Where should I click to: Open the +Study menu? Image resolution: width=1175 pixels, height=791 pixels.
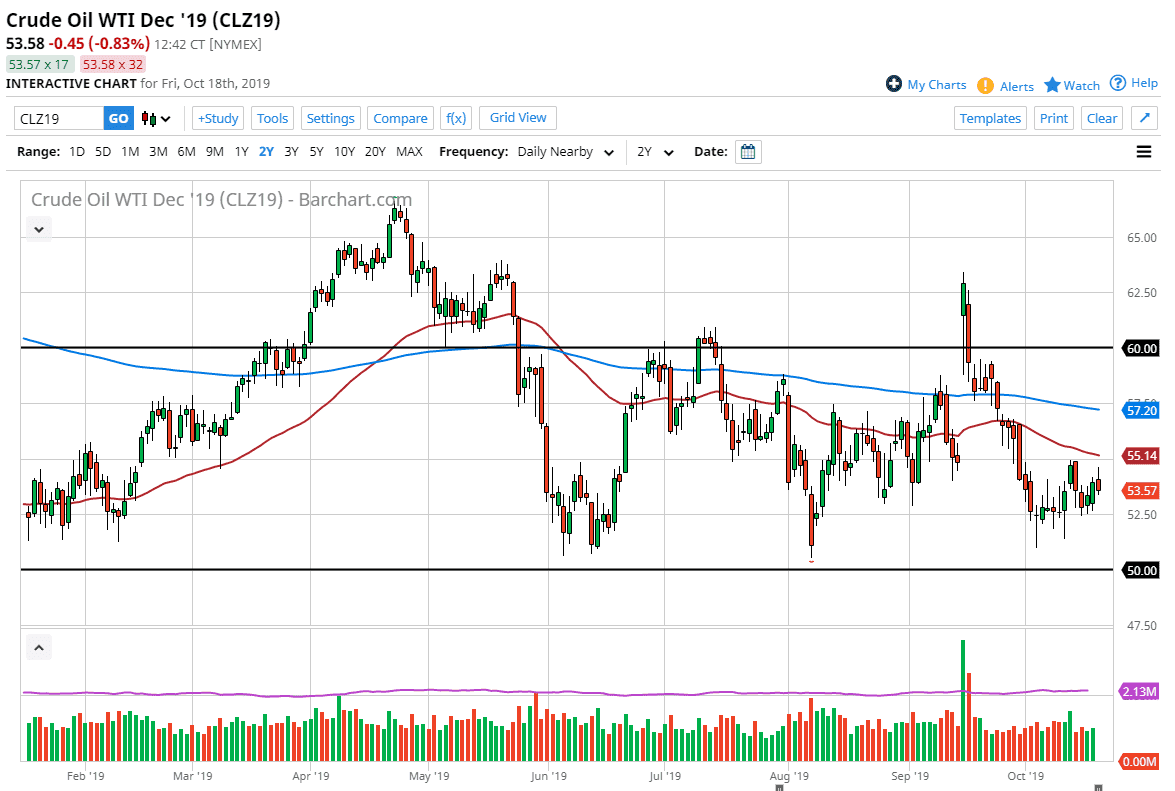(x=217, y=118)
